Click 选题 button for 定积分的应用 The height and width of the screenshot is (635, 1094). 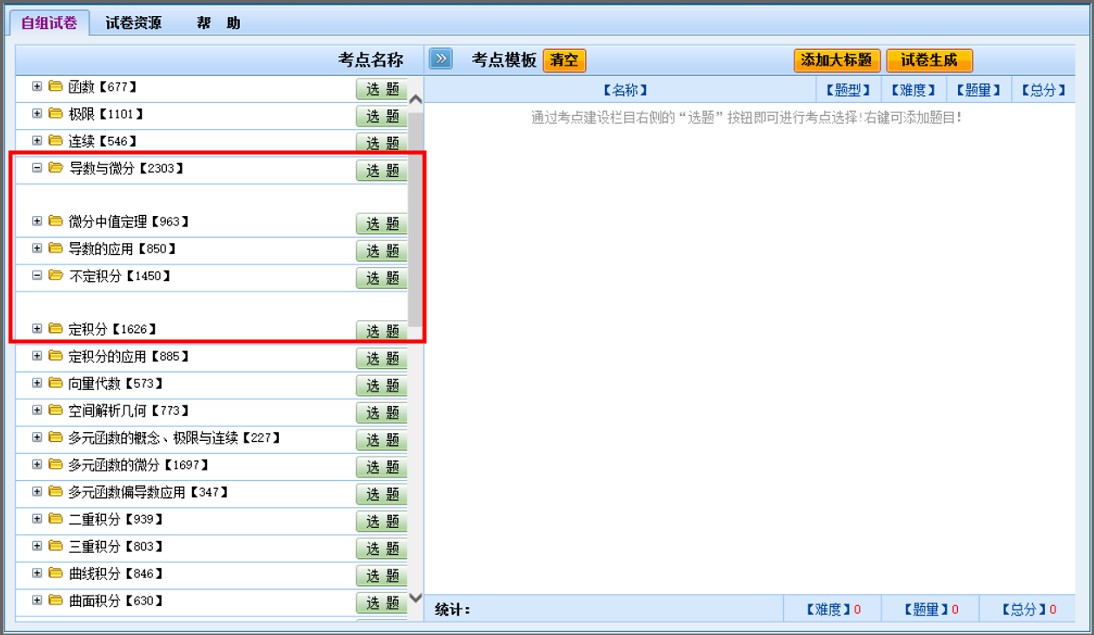click(382, 358)
